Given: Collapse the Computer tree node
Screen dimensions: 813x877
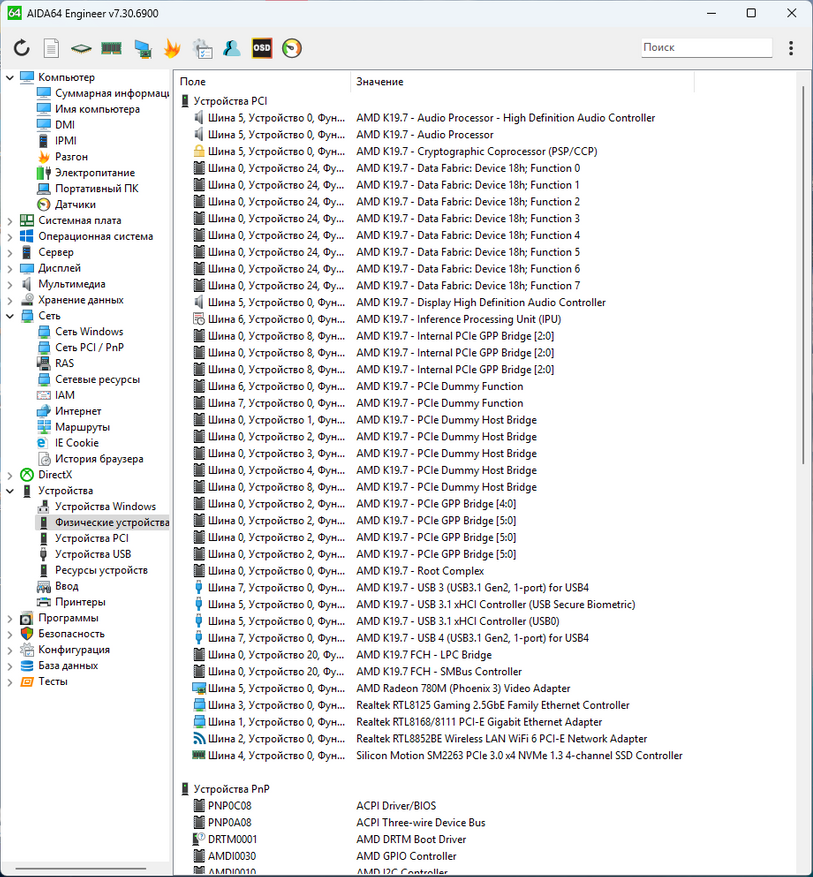Looking at the screenshot, I should pyautogui.click(x=10, y=77).
